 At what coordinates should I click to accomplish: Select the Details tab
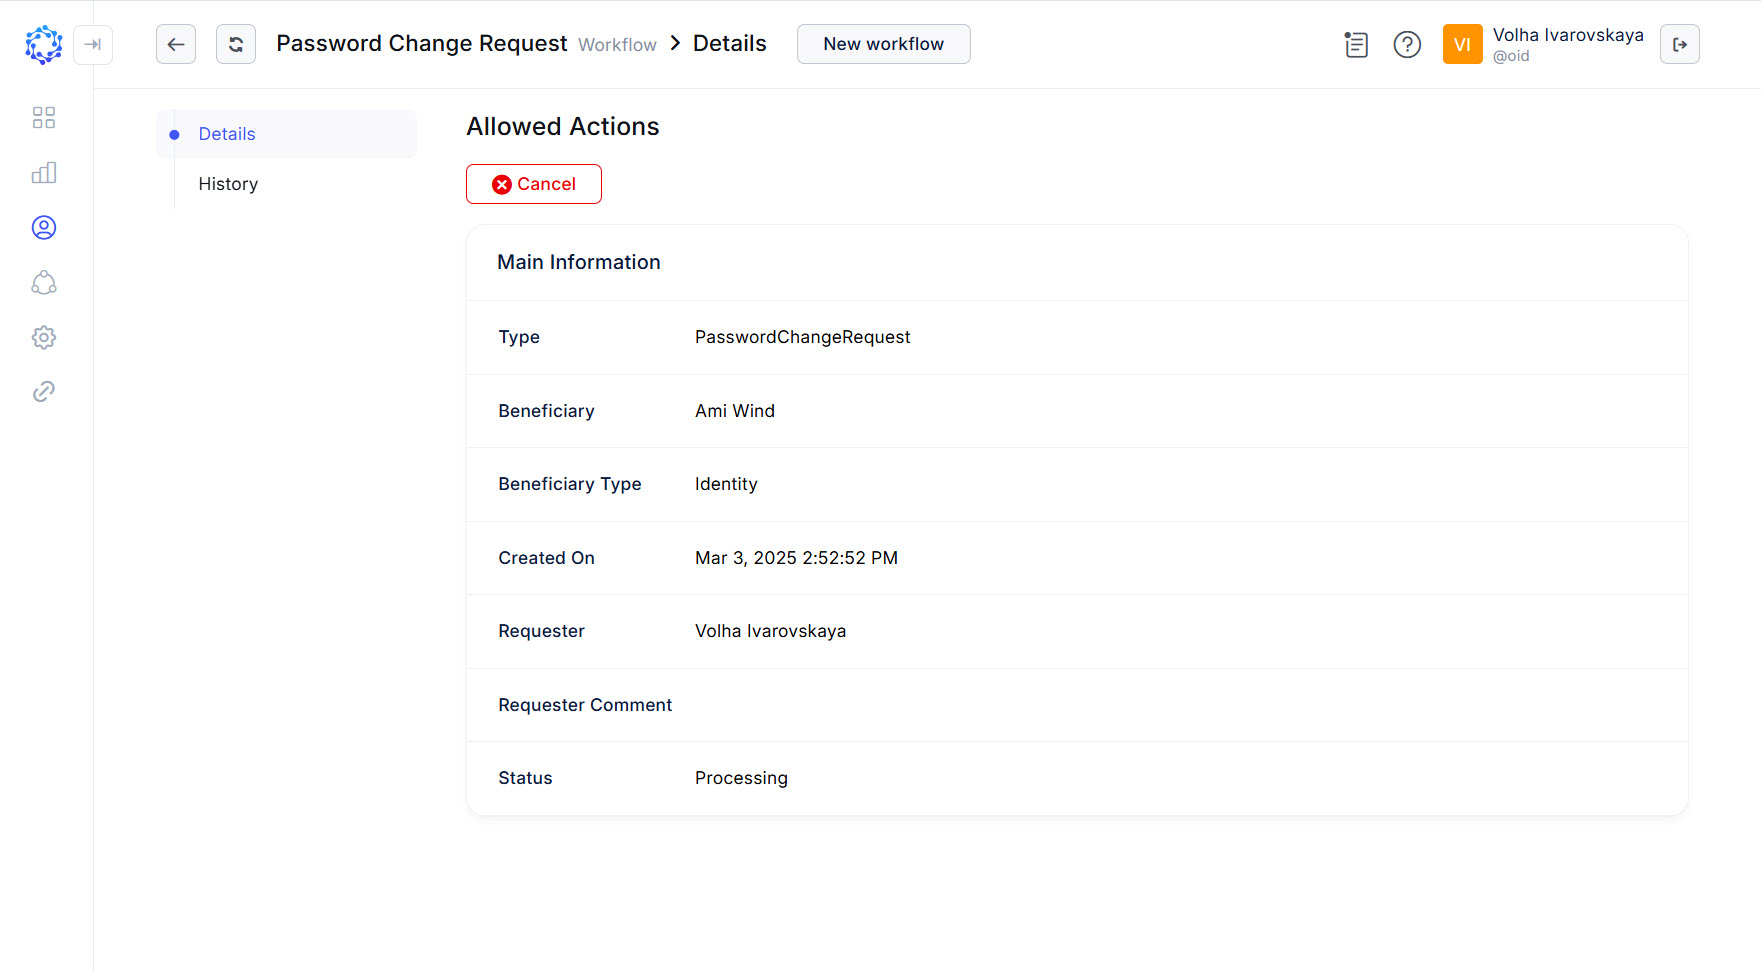[226, 133]
